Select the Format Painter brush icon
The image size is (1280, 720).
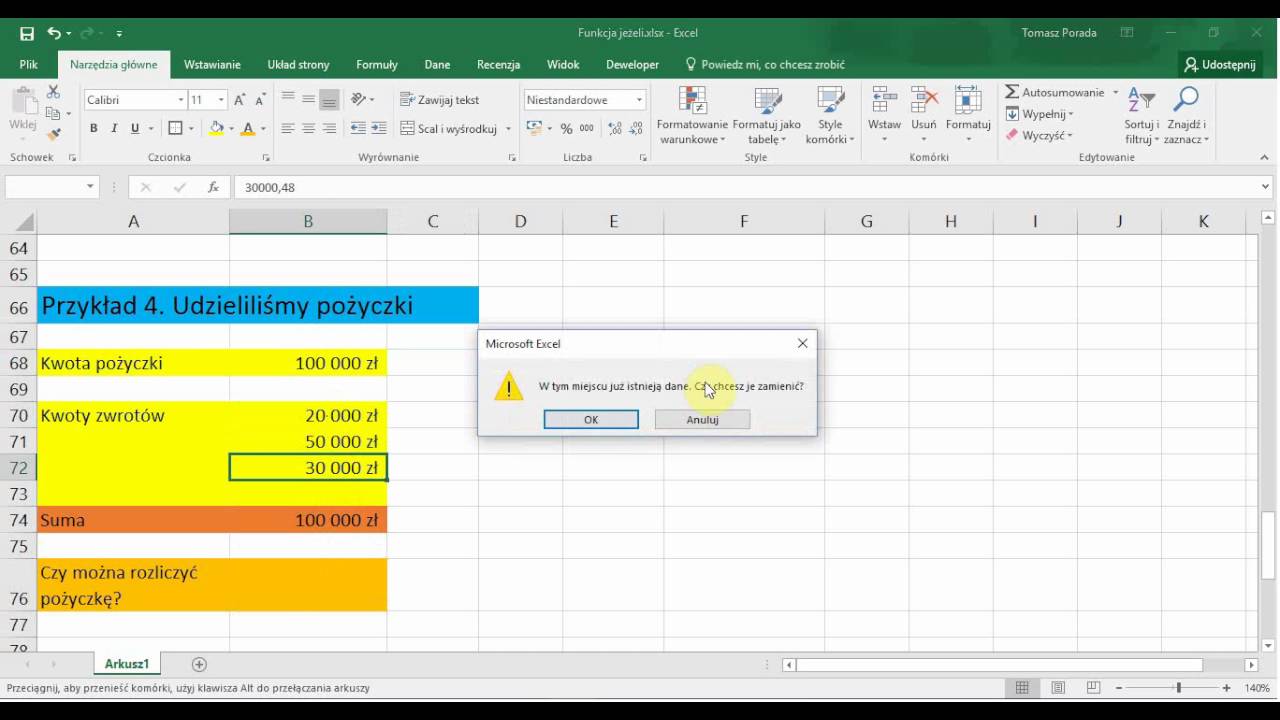coord(53,134)
